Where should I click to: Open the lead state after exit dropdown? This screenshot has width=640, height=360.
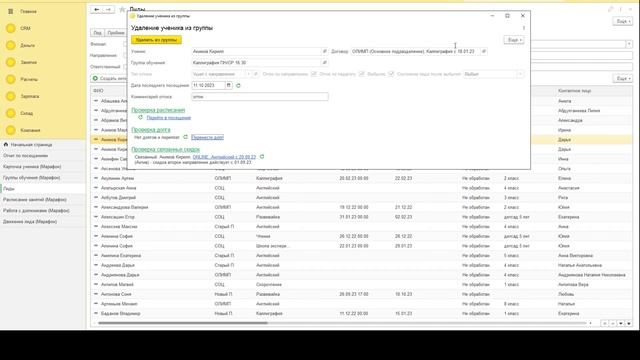pyautogui.click(x=520, y=74)
